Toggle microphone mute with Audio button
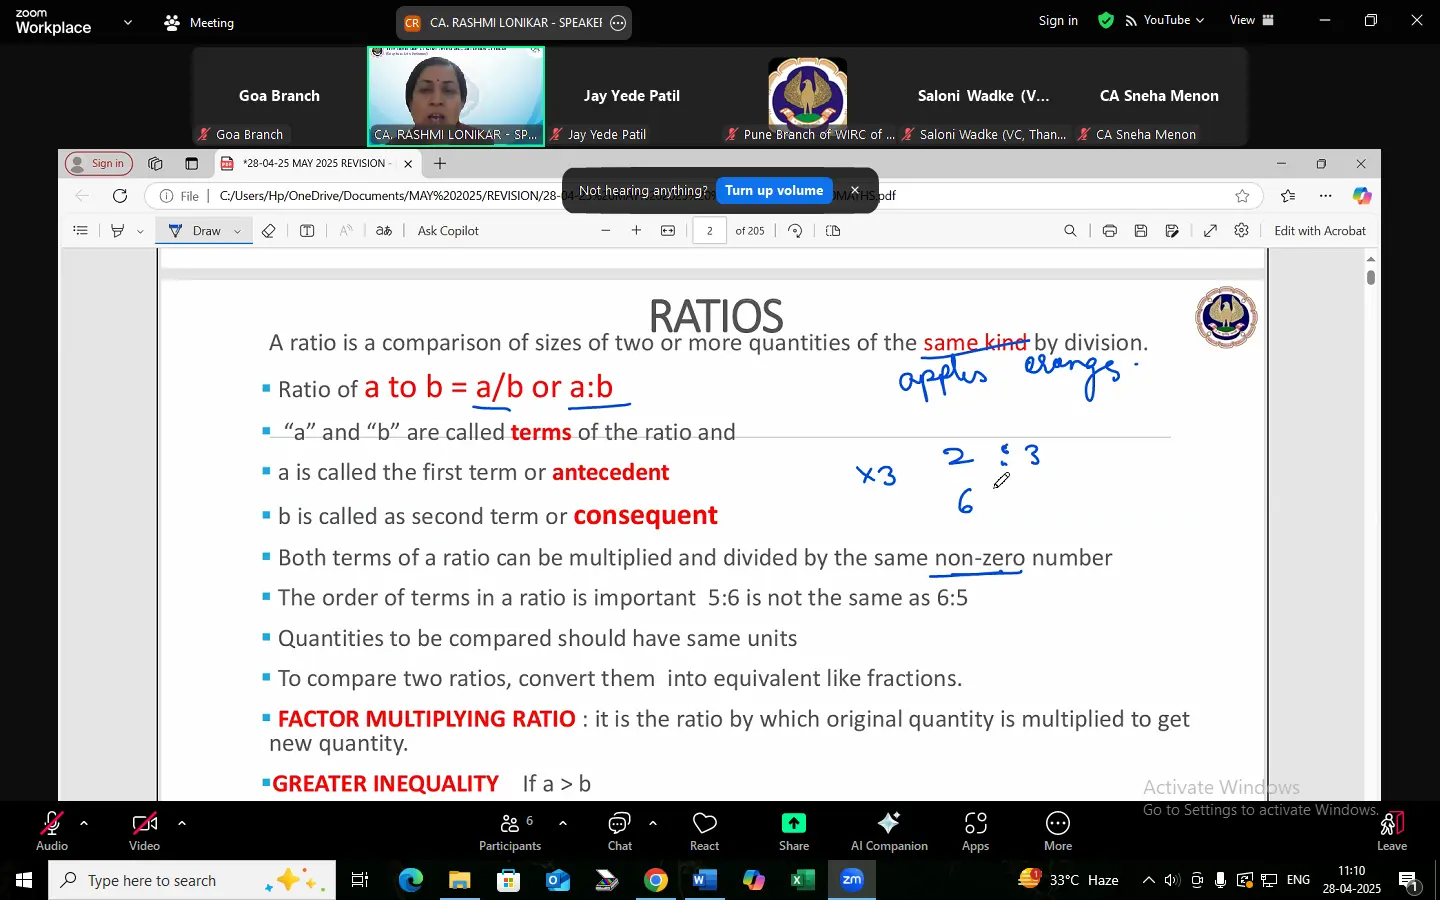 click(x=52, y=831)
